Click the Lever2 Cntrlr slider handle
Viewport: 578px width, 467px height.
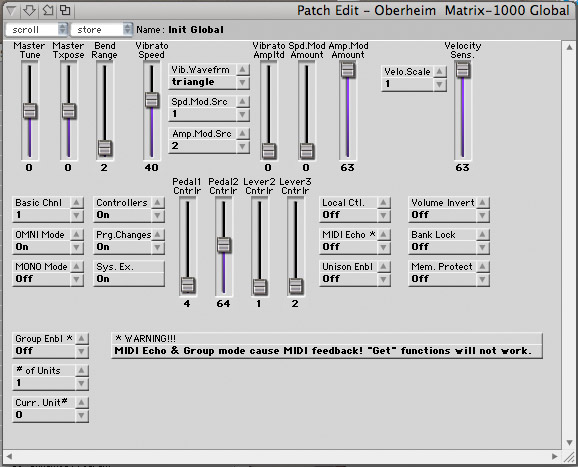click(x=260, y=287)
